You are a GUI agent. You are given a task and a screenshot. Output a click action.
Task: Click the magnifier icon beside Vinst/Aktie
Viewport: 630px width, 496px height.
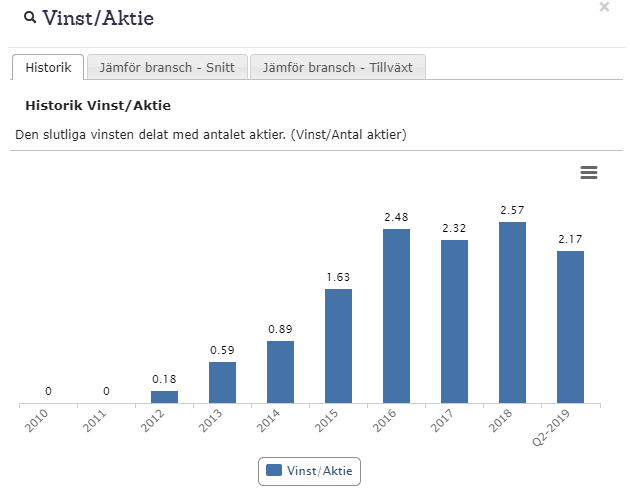[x=30, y=17]
